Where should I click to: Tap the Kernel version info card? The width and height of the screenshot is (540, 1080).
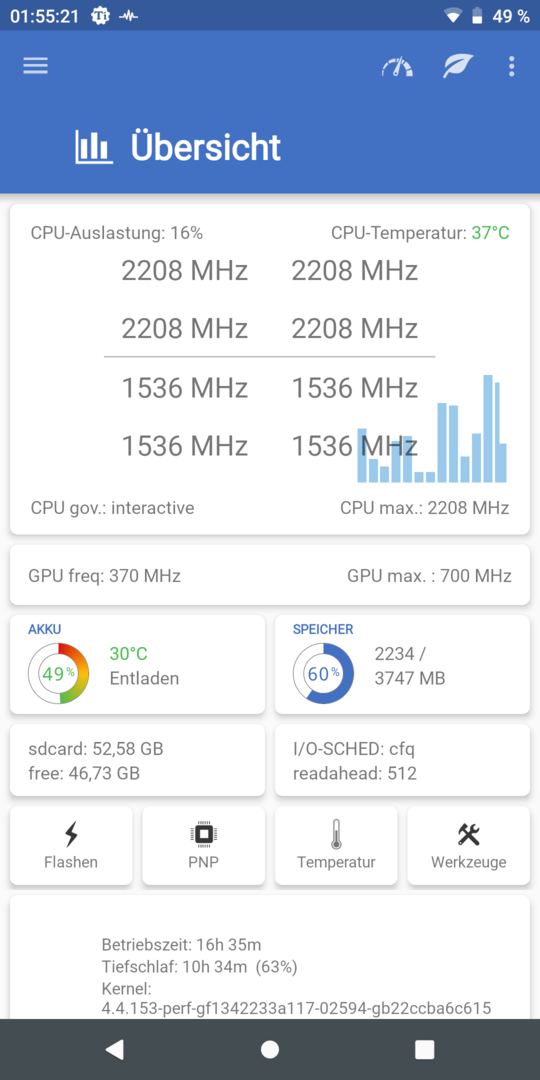pyautogui.click(x=270, y=957)
